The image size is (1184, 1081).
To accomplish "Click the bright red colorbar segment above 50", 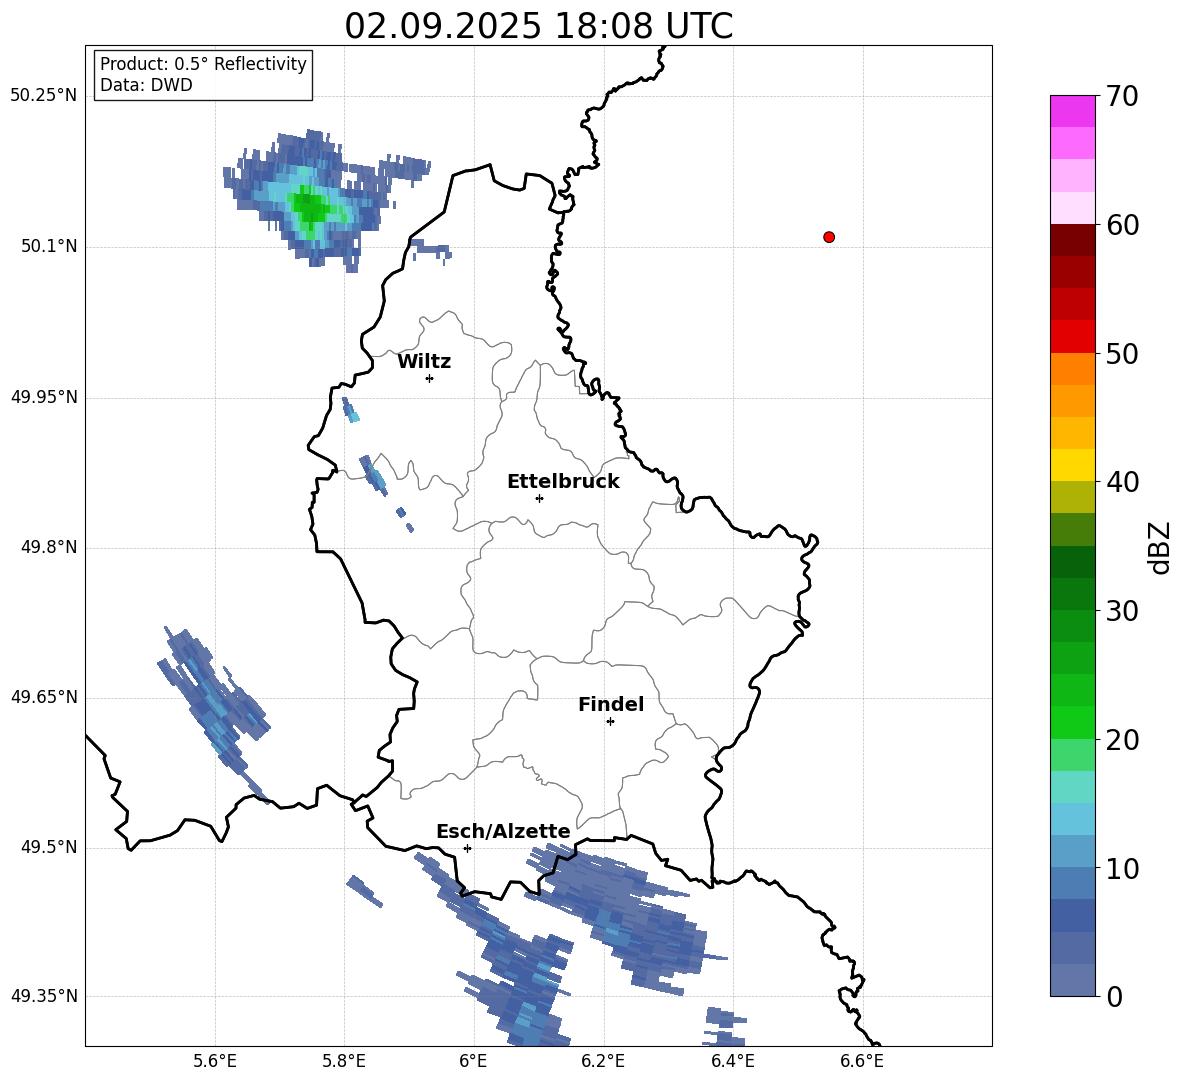I will 1072,337.
